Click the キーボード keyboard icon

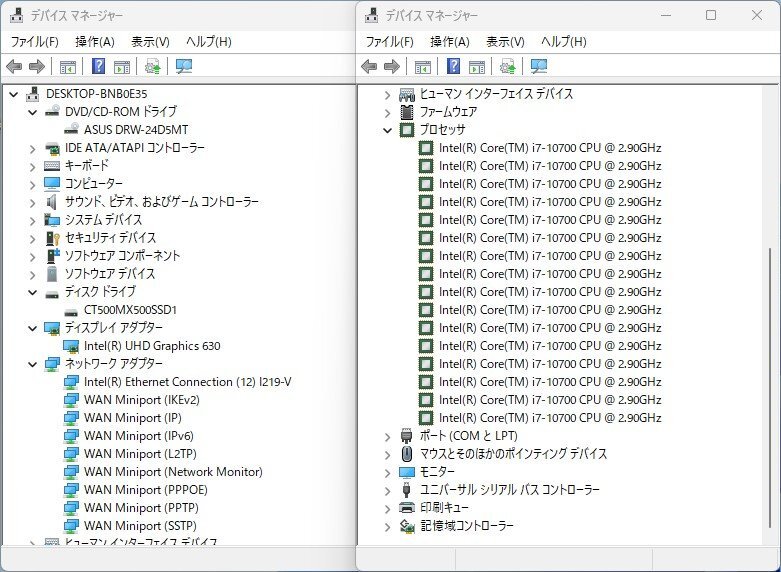[52, 165]
